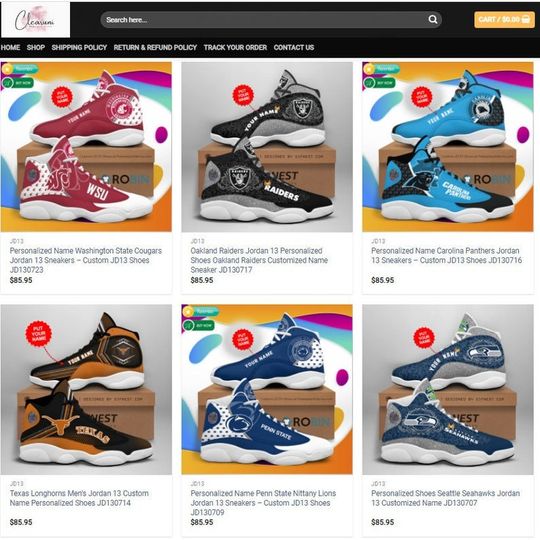Open the cart basket icon
Viewport: 540px width, 540px height.
[526, 19]
